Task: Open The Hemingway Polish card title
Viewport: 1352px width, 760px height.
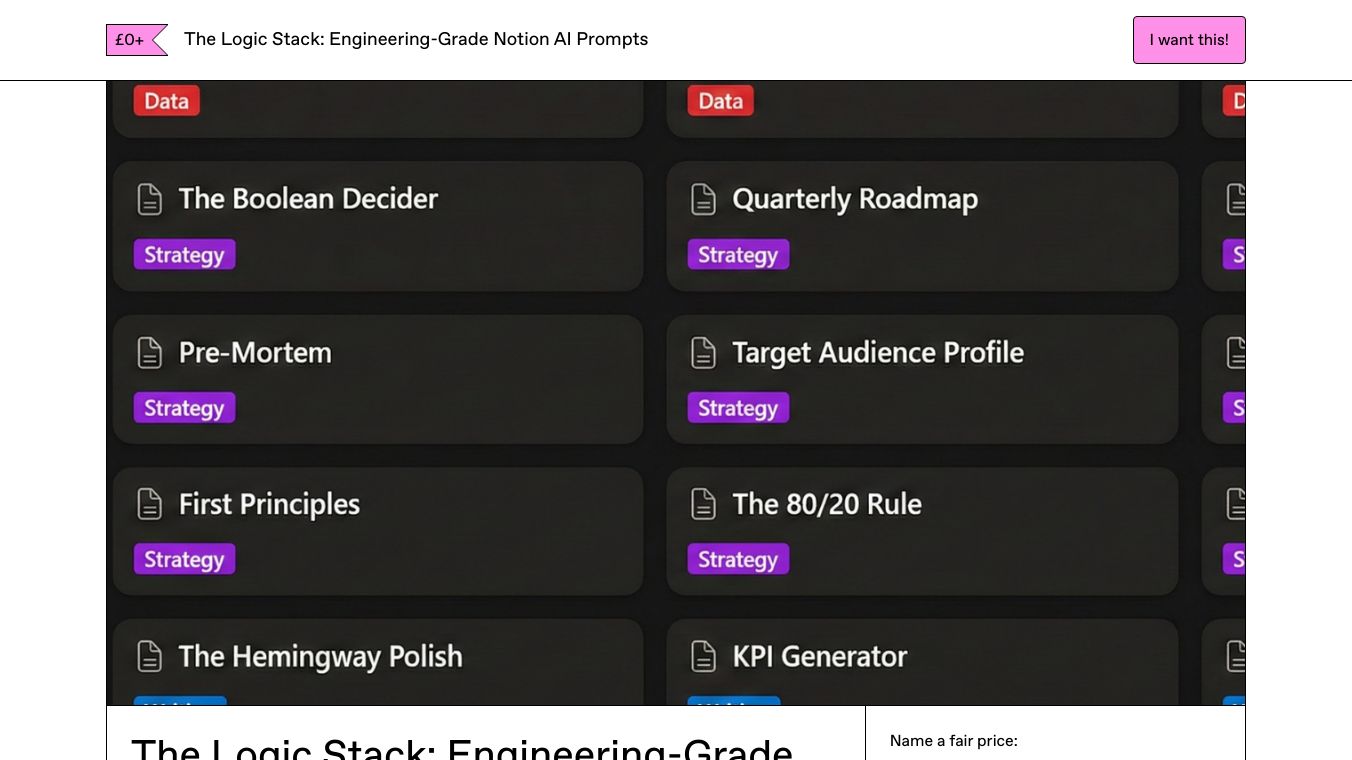Action: 320,657
